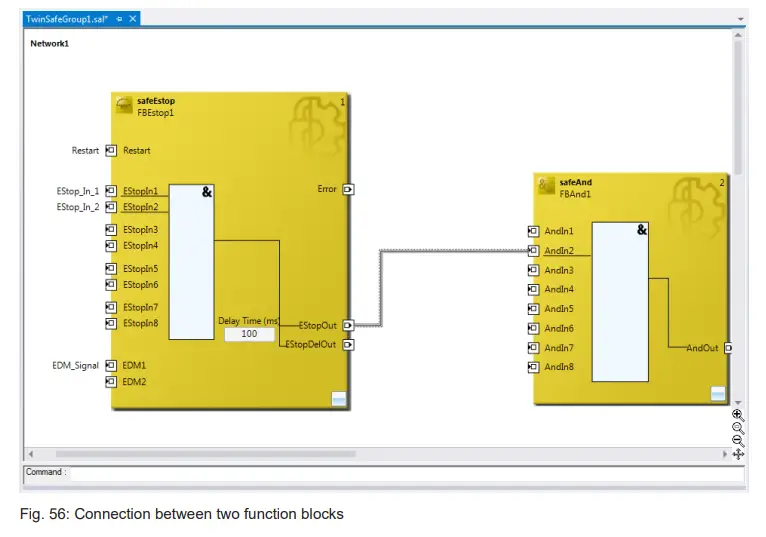Click the scroll up arrow

pyautogui.click(x=738, y=35)
